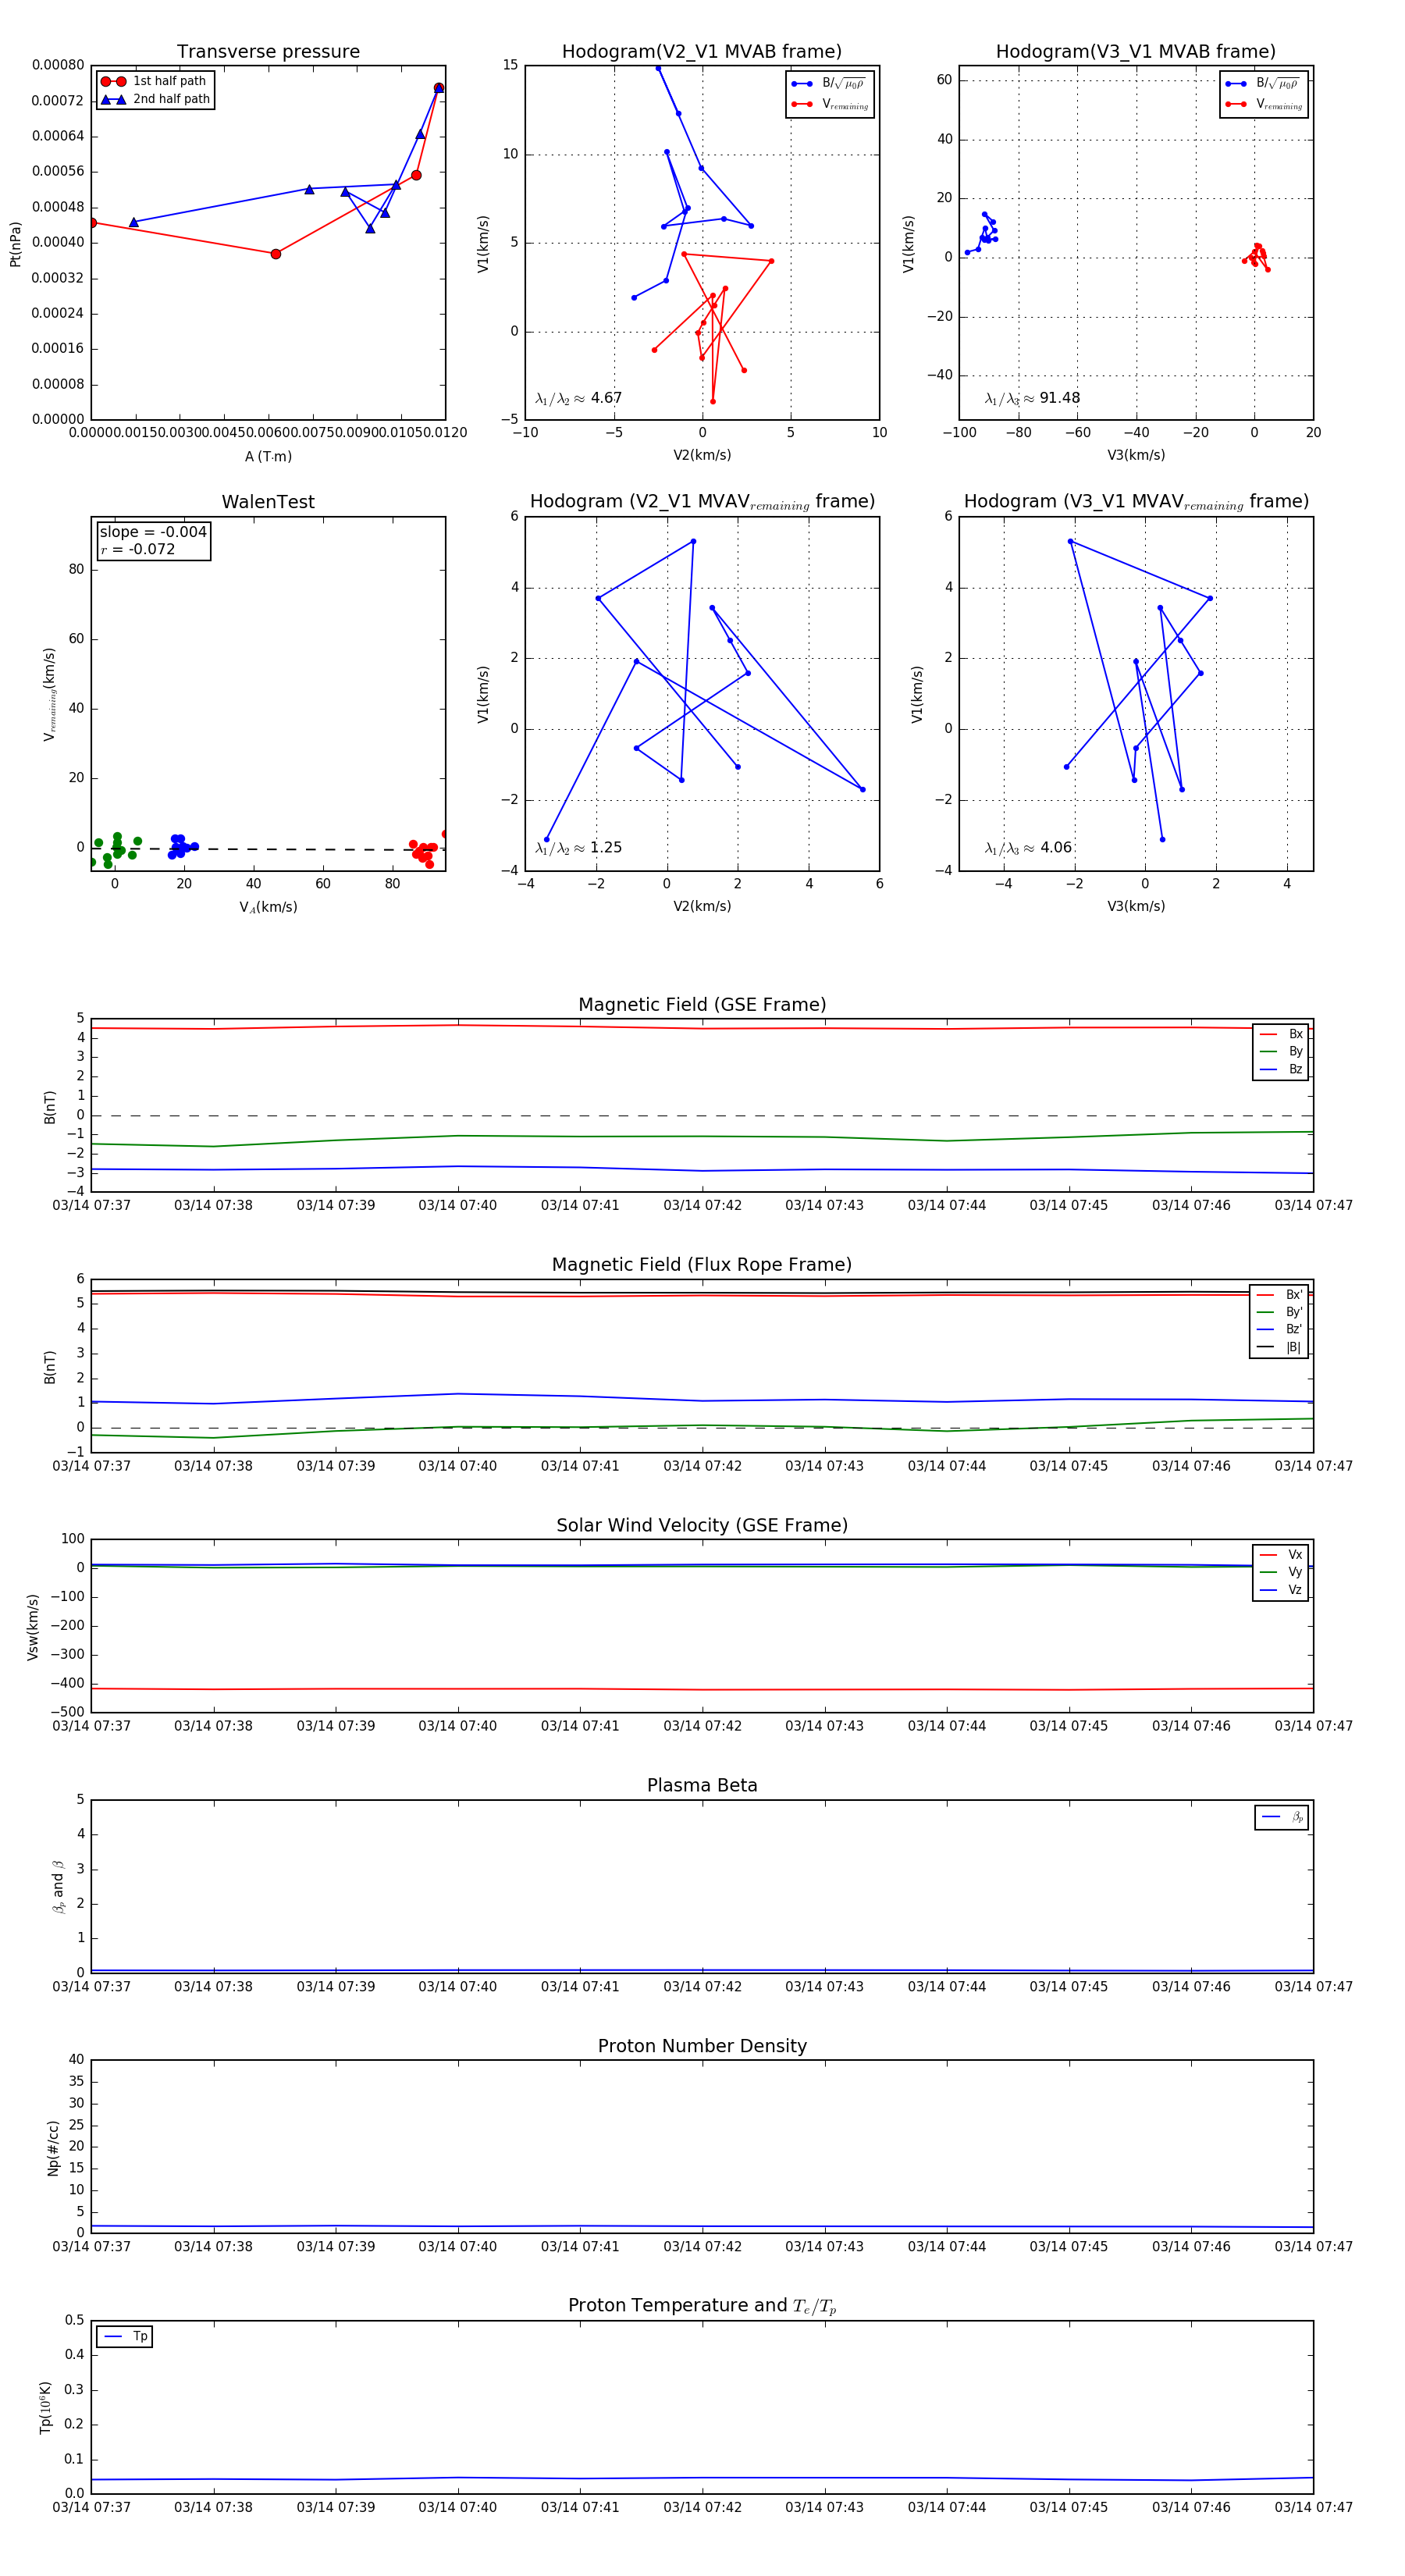Click the blue cluster of points in WalenTest plot

pos(180,847)
